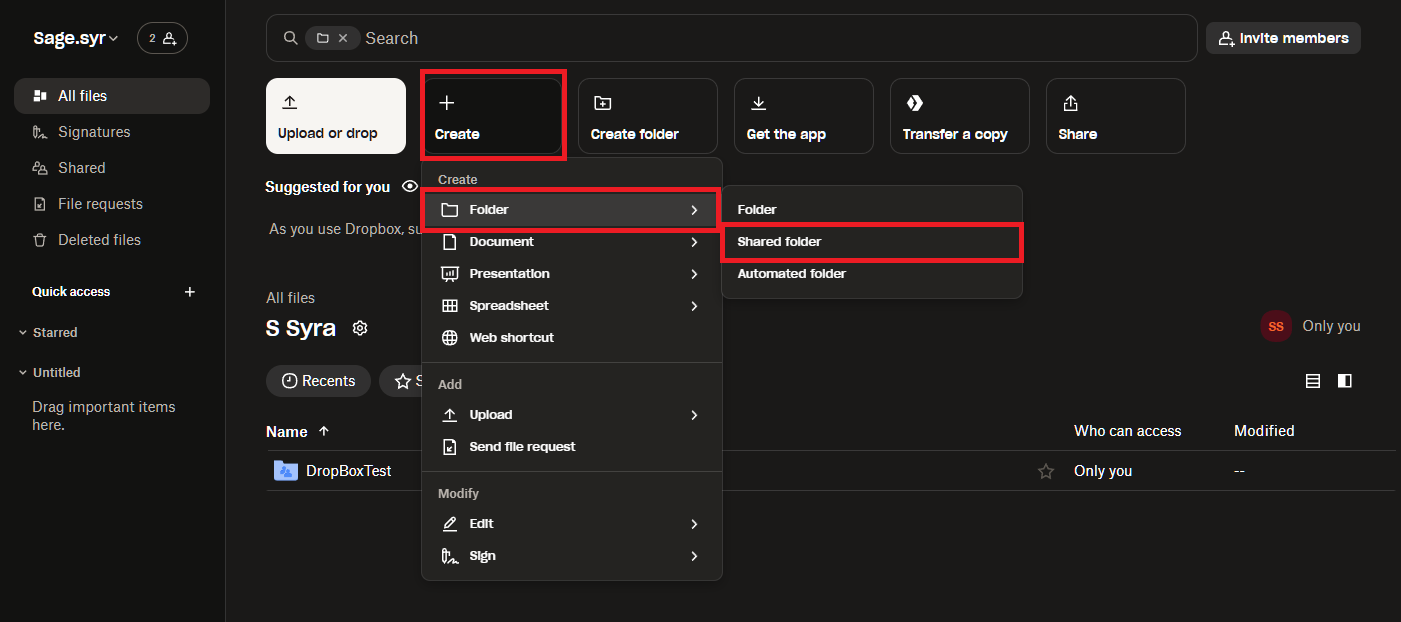
Task: Choose Send file request in the menu
Action: tap(572, 447)
